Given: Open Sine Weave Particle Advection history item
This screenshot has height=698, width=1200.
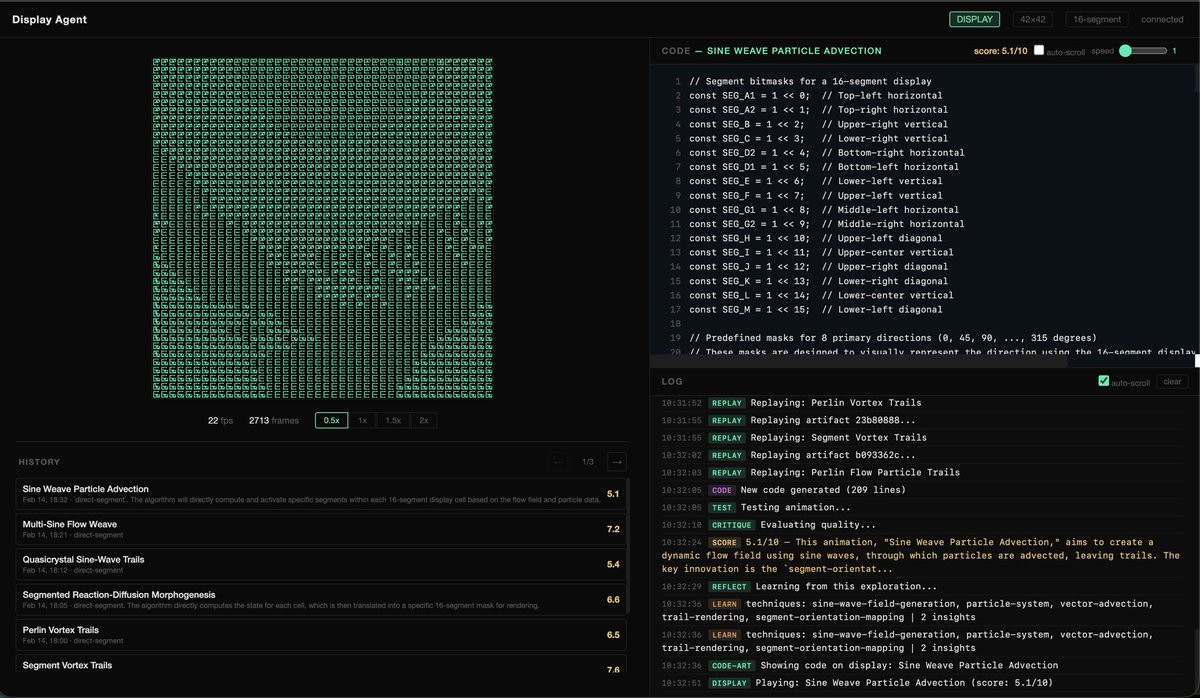Looking at the screenshot, I should [x=321, y=494].
